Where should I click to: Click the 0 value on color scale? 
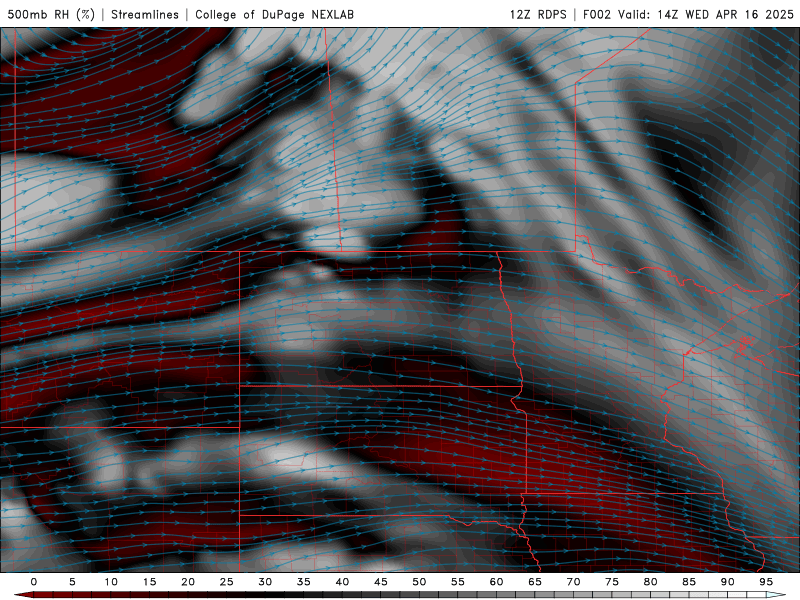[34, 582]
